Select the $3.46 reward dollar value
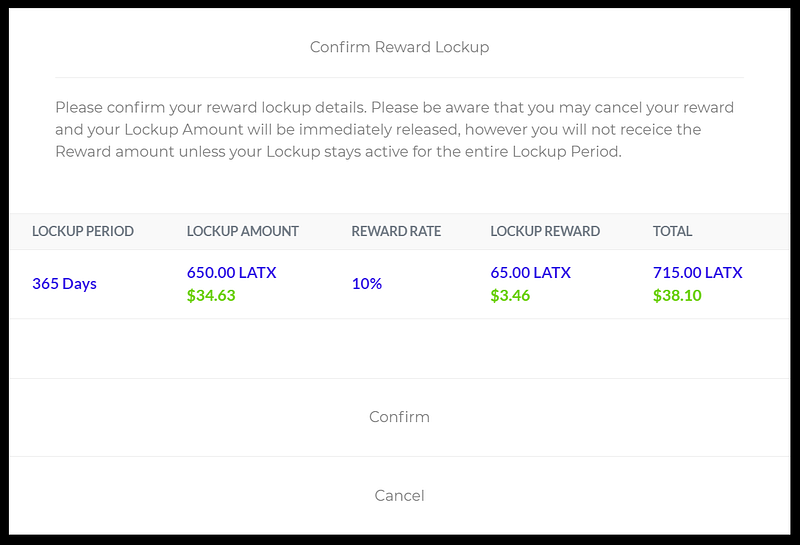The height and width of the screenshot is (545, 800). (x=511, y=296)
